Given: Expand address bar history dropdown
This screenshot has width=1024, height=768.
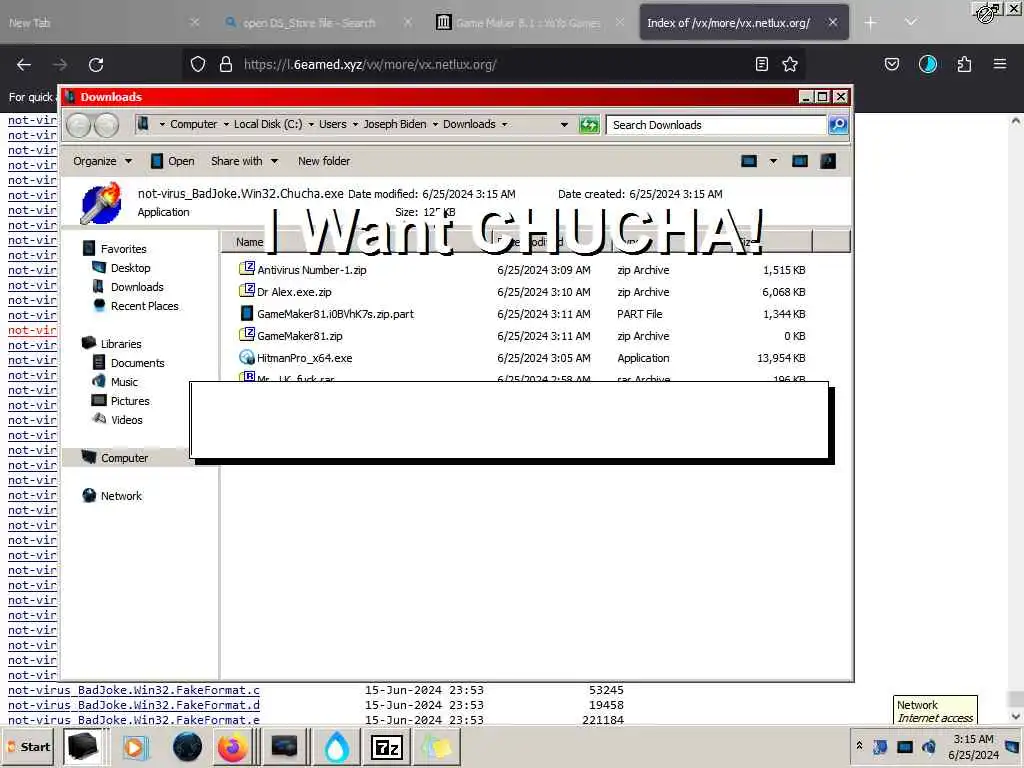Looking at the screenshot, I should click(x=564, y=124).
